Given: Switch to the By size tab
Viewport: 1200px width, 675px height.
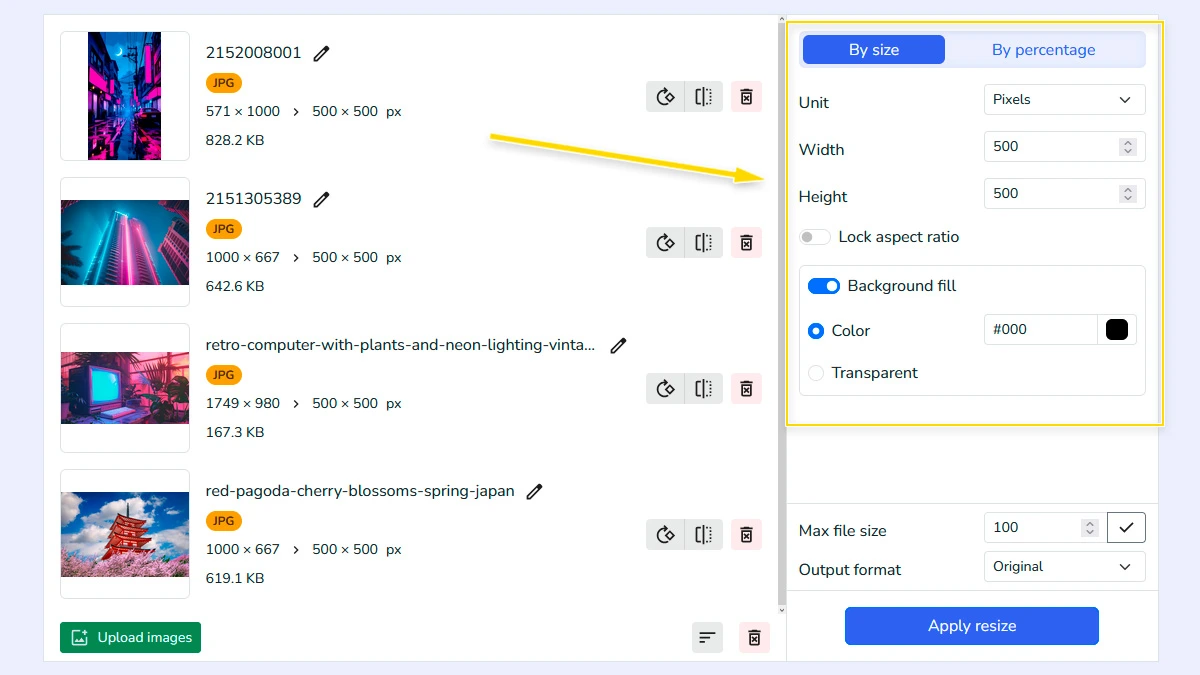Looking at the screenshot, I should tap(873, 48).
